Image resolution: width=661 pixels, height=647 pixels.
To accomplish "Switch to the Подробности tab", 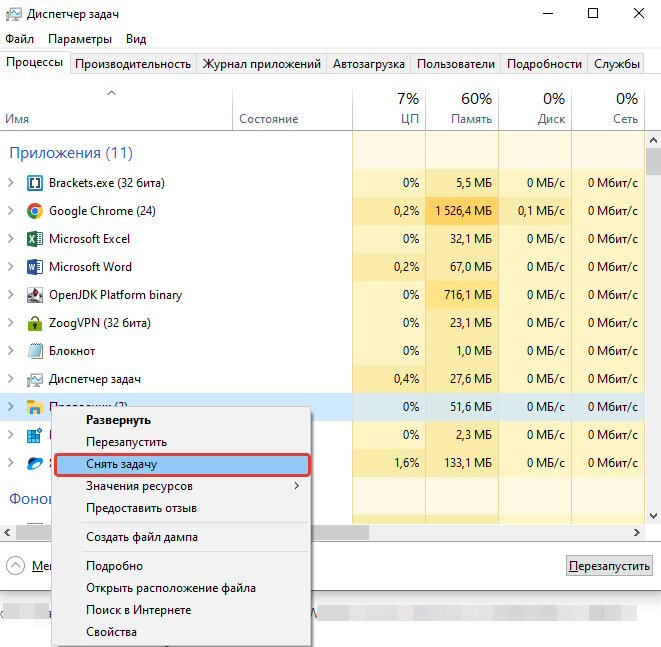I will click(544, 64).
